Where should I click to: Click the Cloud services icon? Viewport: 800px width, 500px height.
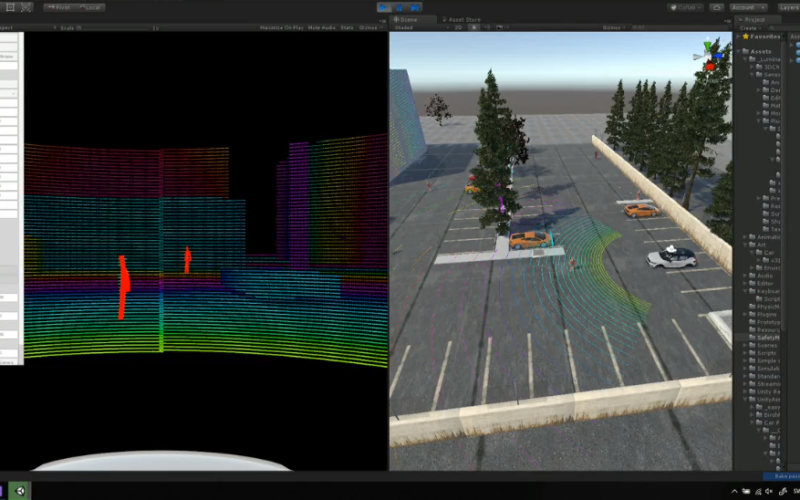tap(716, 7)
